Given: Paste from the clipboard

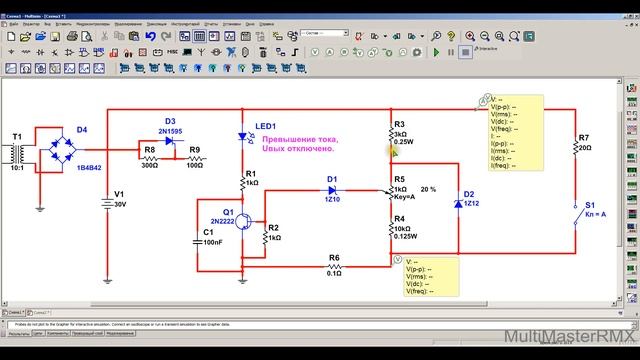Looking at the screenshot, I should point(134,37).
